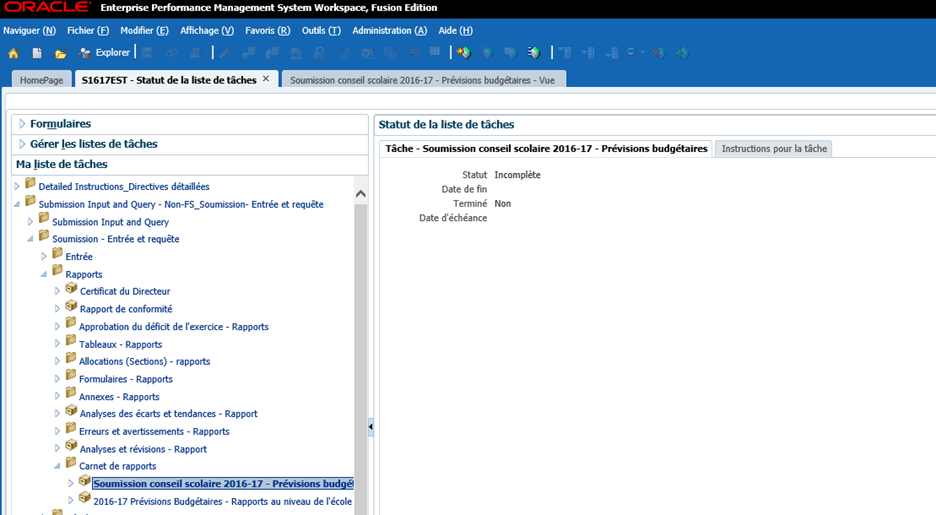Click the folder icon beside Detailed Instructions_Directives détaillées
Viewport: 936px width, 515px height.
coord(30,185)
